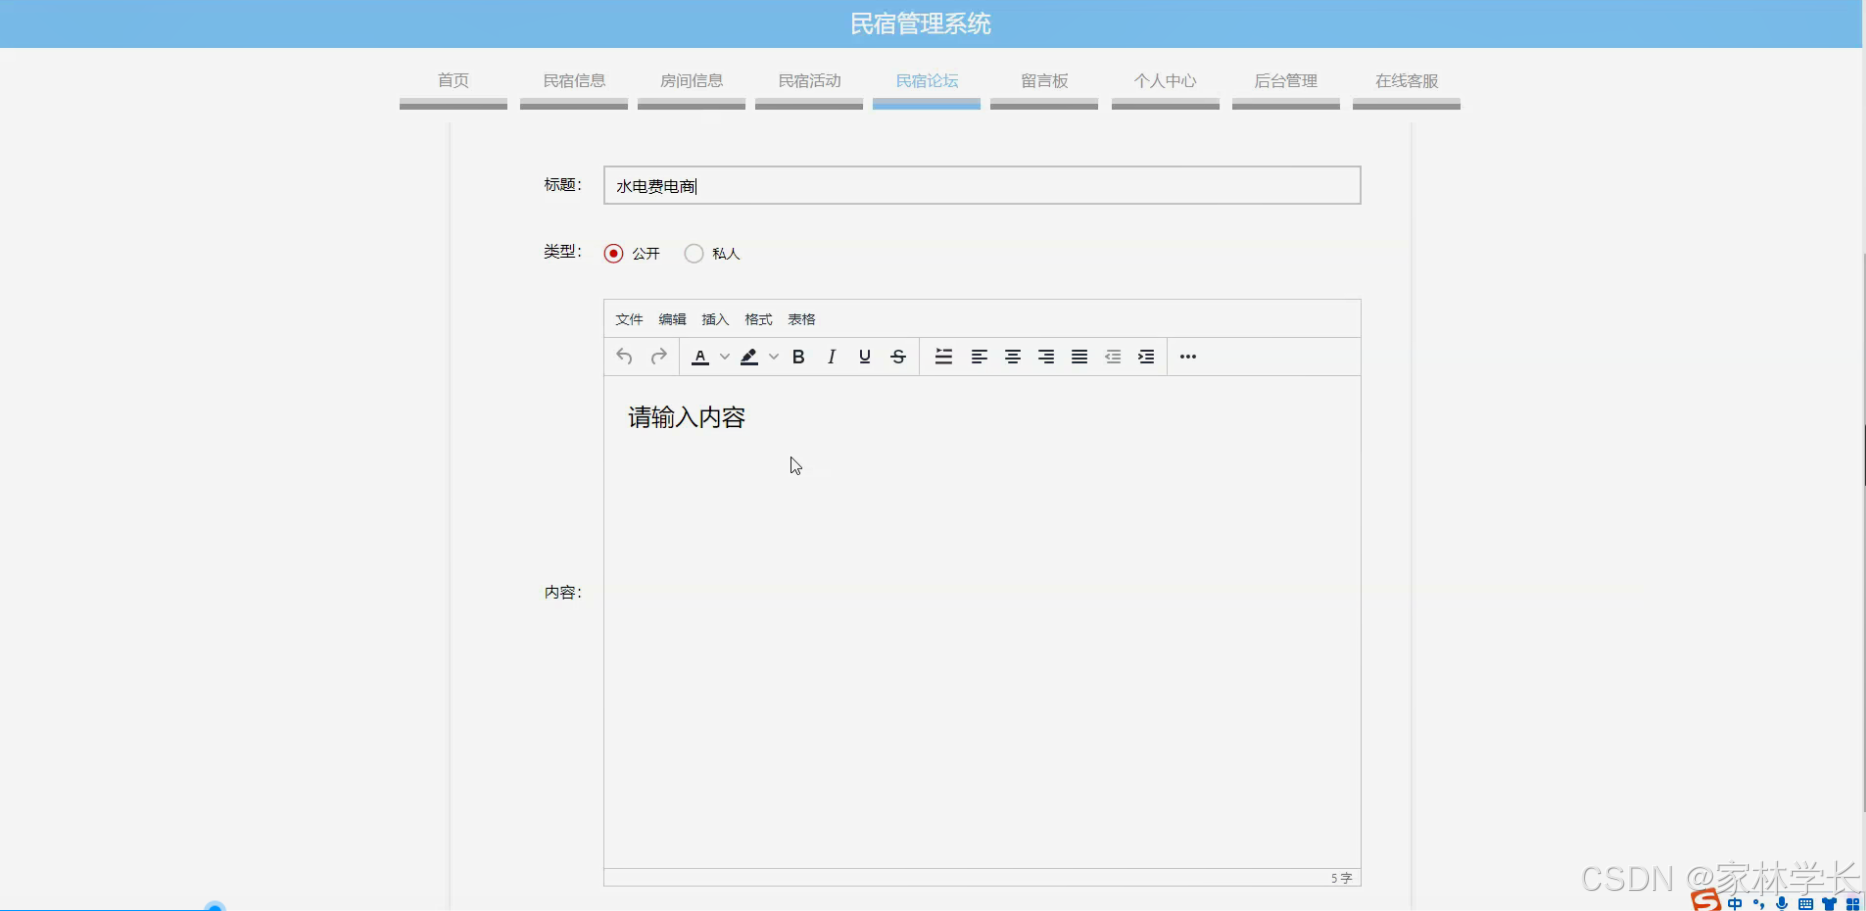Open the highlight color dropdown arrow
1866x911 pixels.
774,356
